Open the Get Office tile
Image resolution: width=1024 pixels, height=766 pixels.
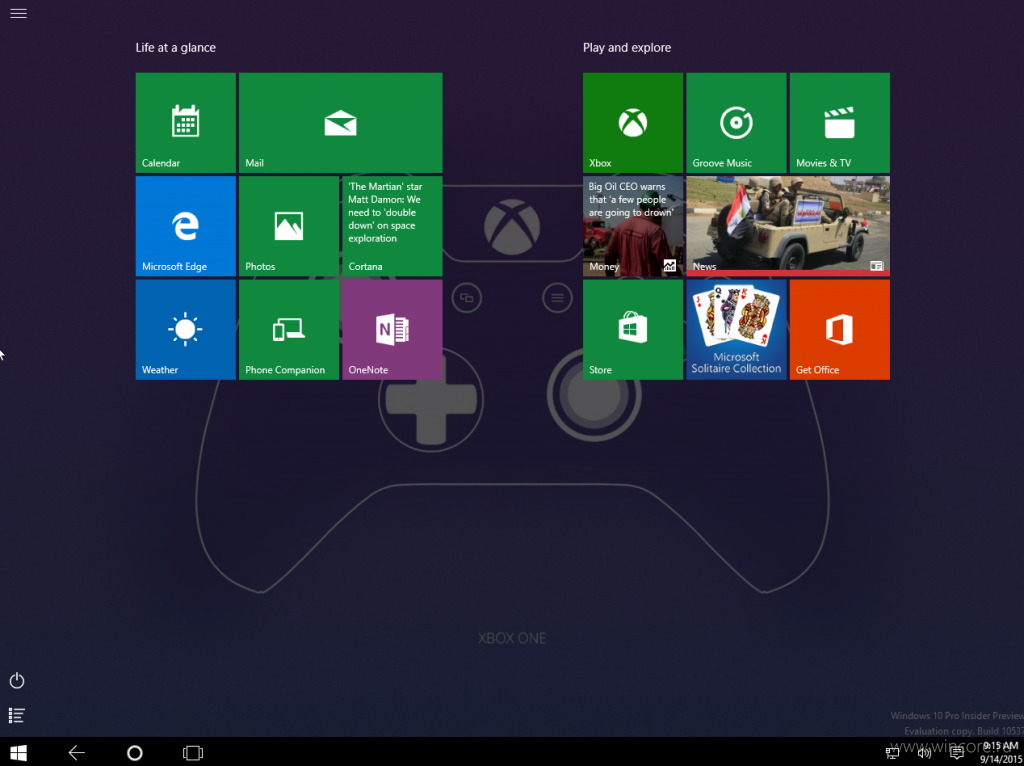pyautogui.click(x=839, y=329)
